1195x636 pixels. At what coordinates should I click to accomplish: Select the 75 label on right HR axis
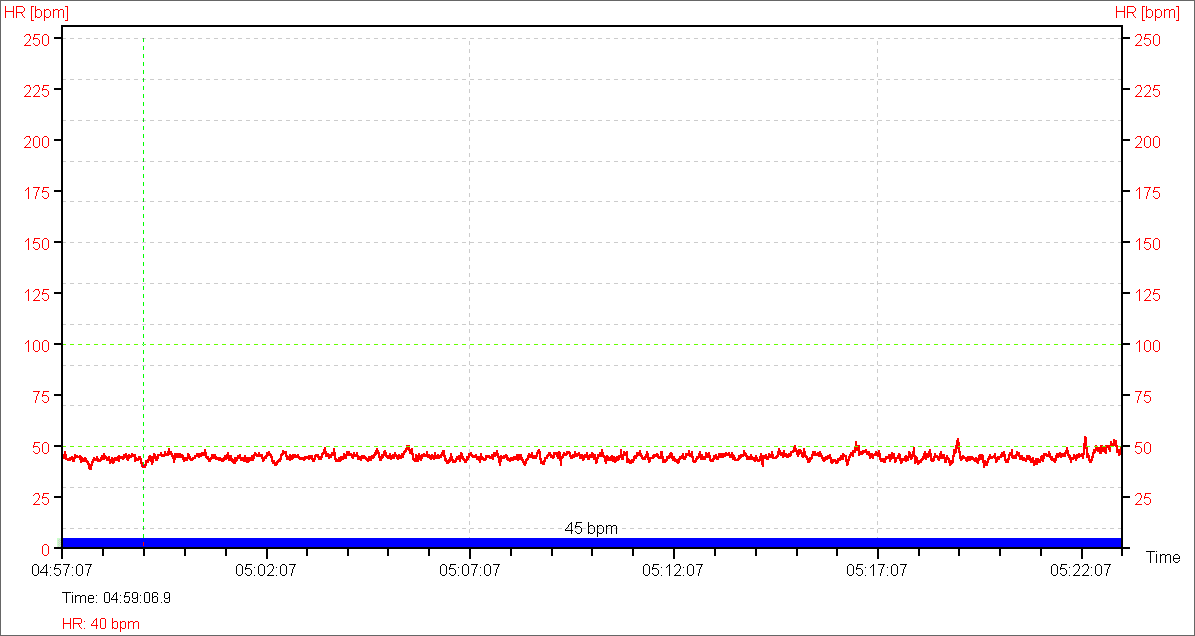pos(1143,396)
